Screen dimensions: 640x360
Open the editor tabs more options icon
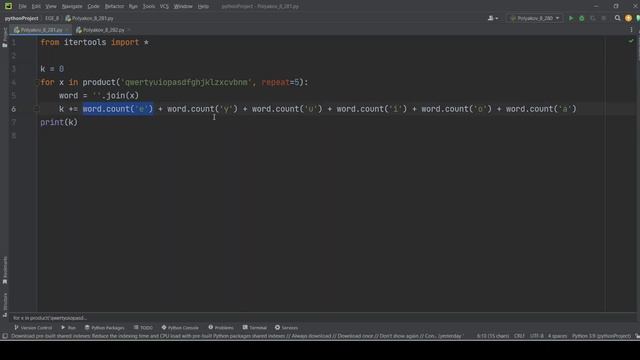point(631,30)
